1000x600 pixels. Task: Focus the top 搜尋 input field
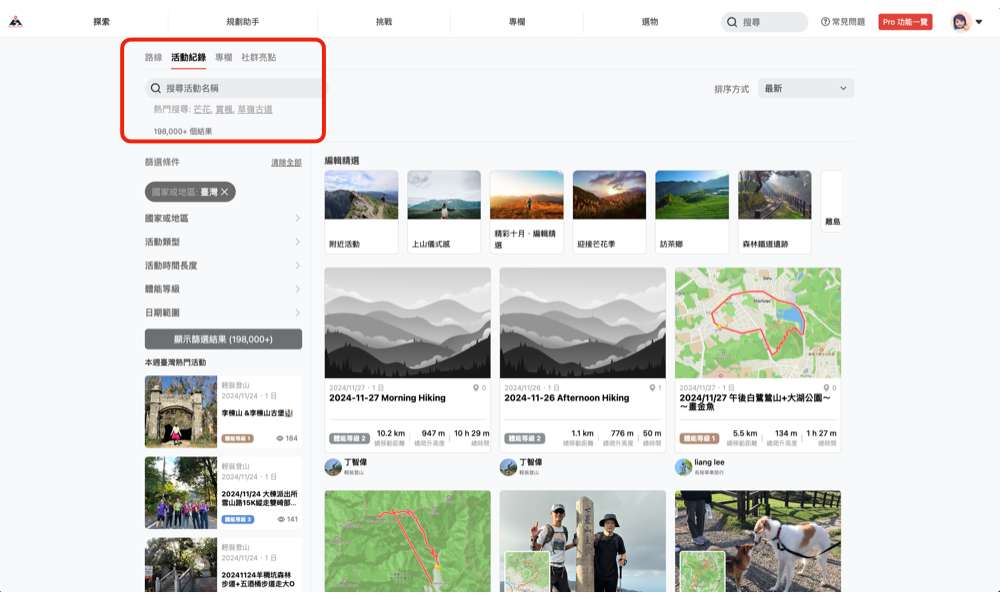tap(765, 22)
